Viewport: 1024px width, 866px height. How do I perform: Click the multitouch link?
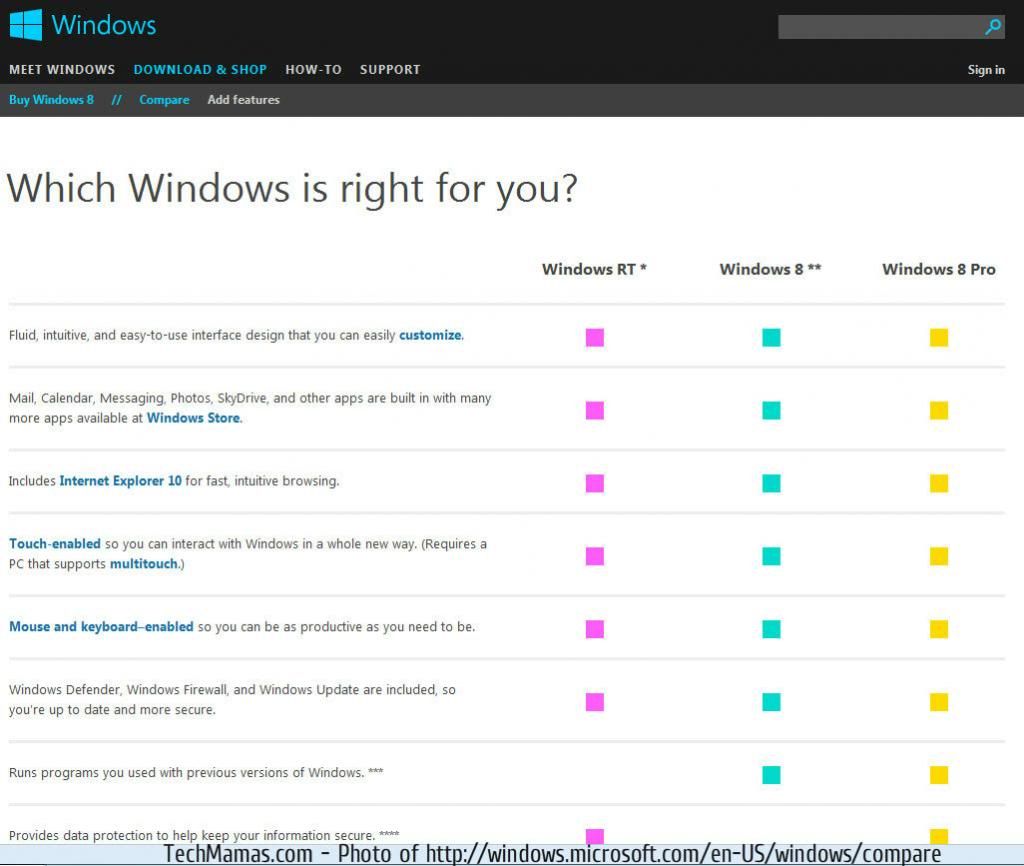(145, 564)
